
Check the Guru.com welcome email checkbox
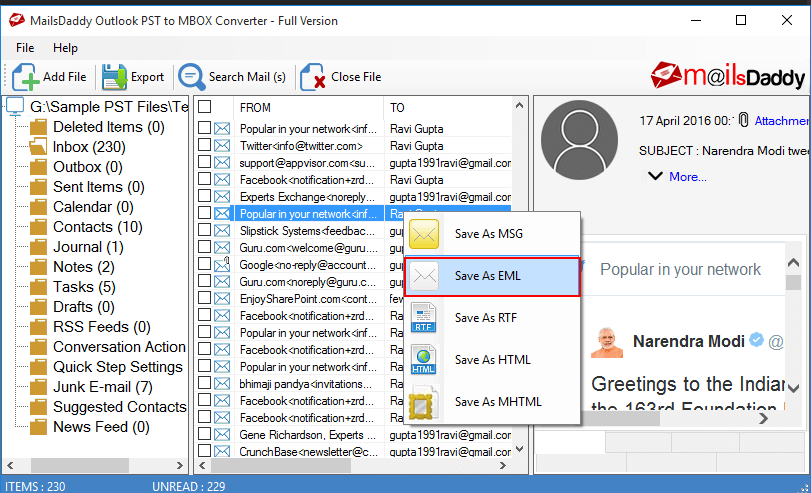204,247
